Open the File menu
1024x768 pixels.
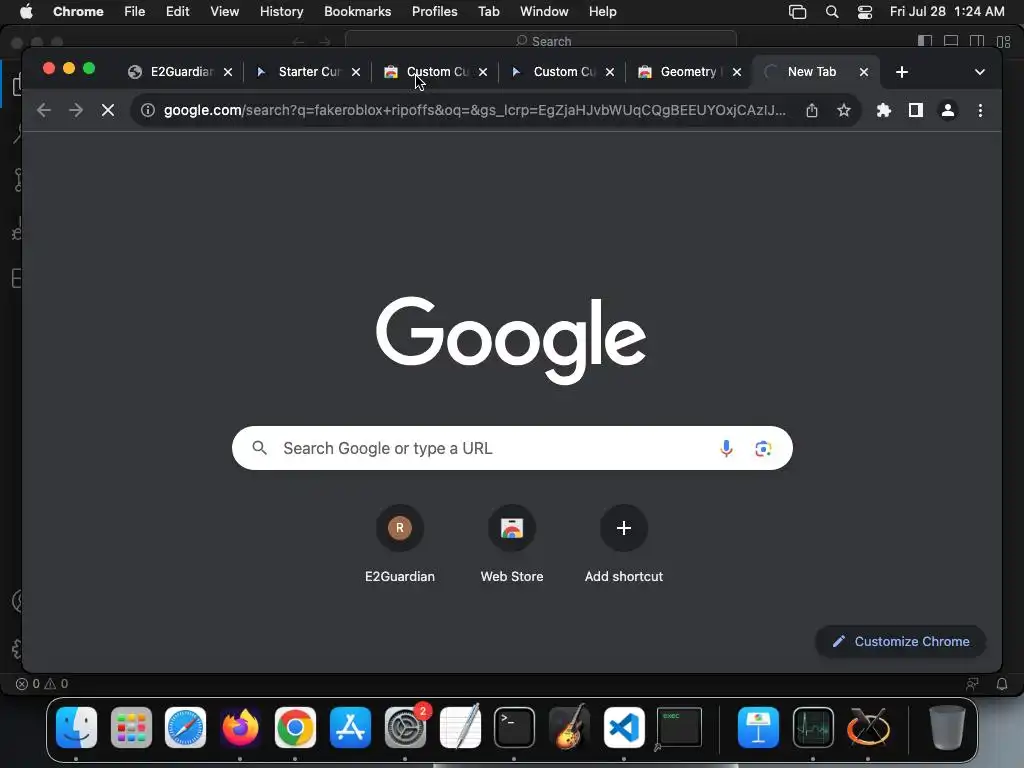135,12
